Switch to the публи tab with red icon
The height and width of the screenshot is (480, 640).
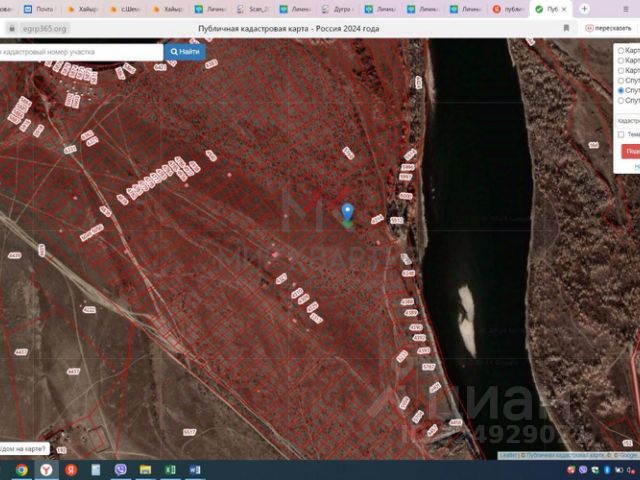pos(508,9)
